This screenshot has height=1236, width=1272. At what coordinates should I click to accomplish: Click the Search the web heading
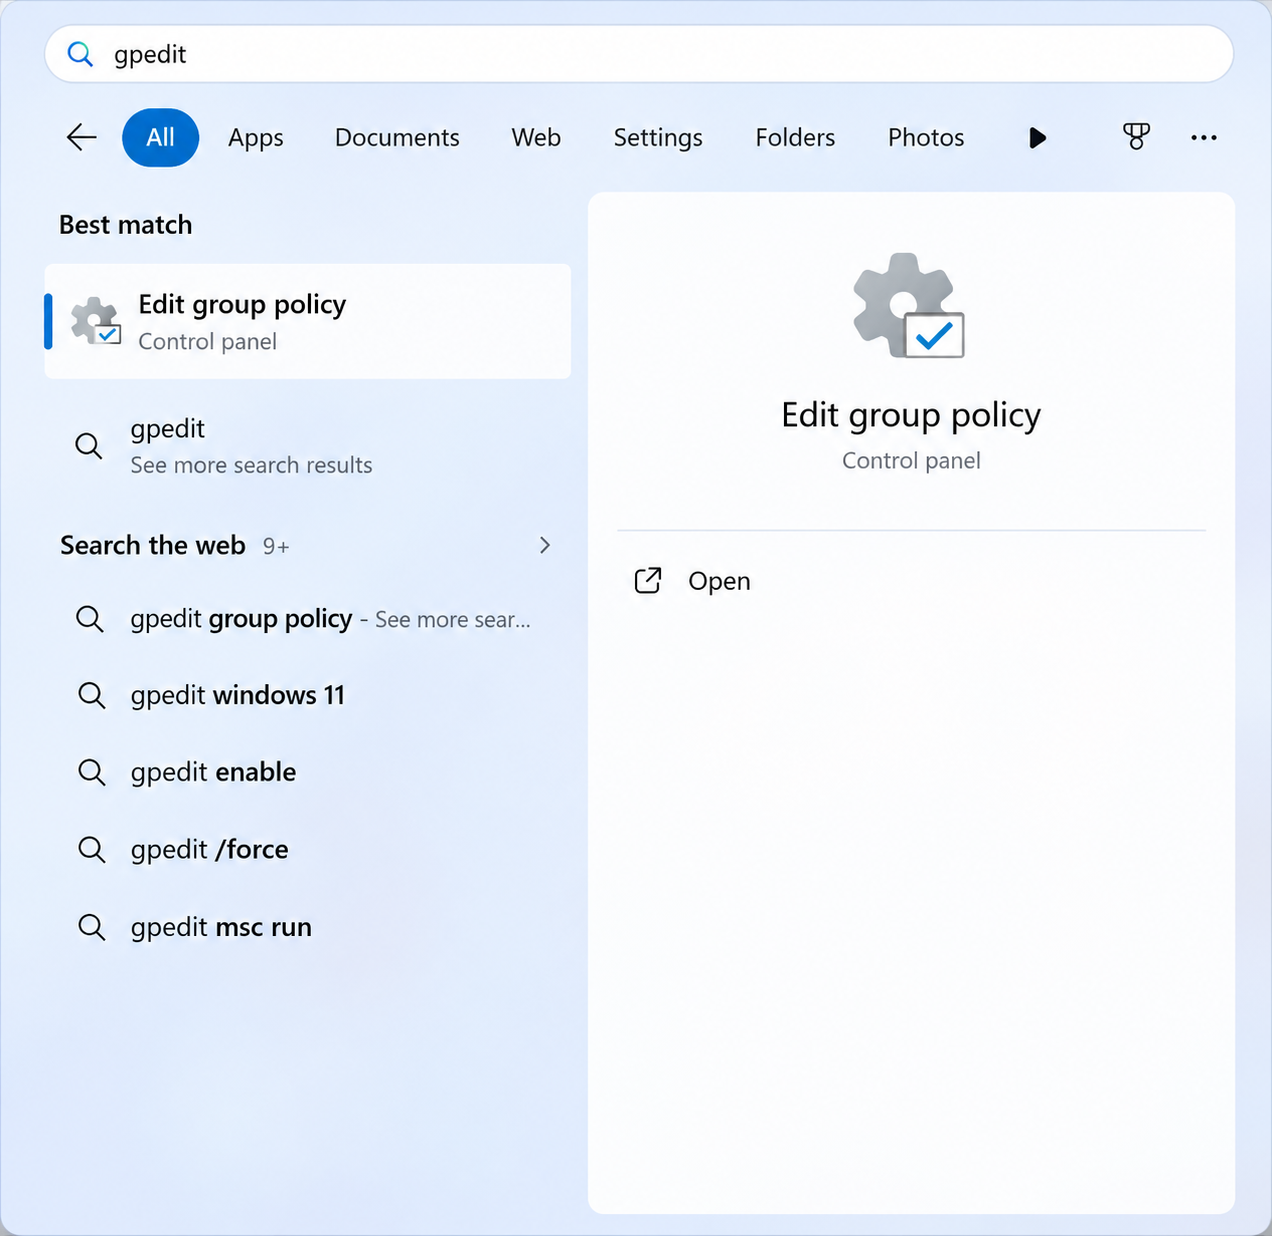click(x=153, y=545)
